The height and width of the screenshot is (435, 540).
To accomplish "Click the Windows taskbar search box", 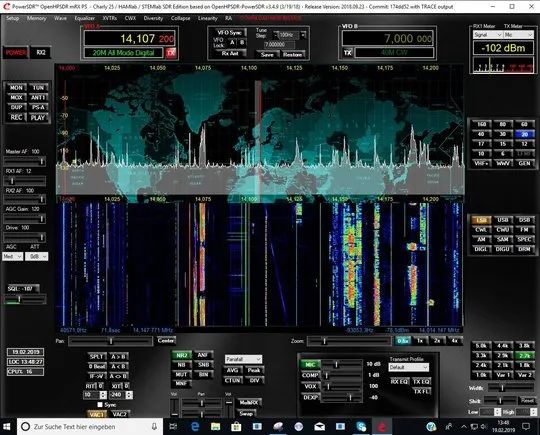I will (x=90, y=427).
